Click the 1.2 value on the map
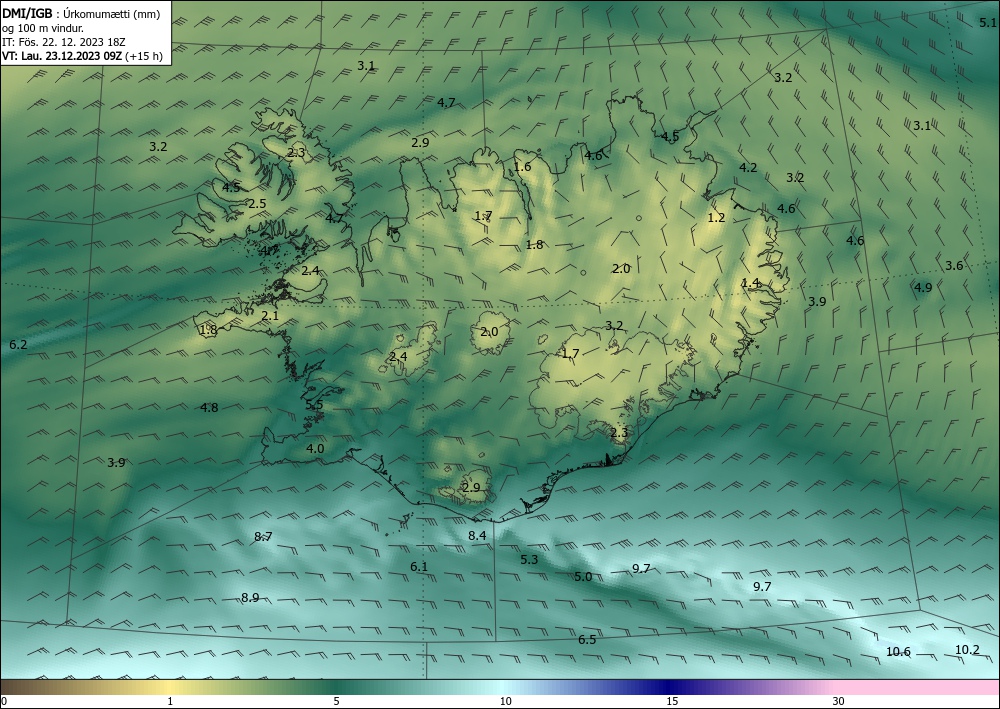Screen dimensions: 1000x709 point(717,217)
